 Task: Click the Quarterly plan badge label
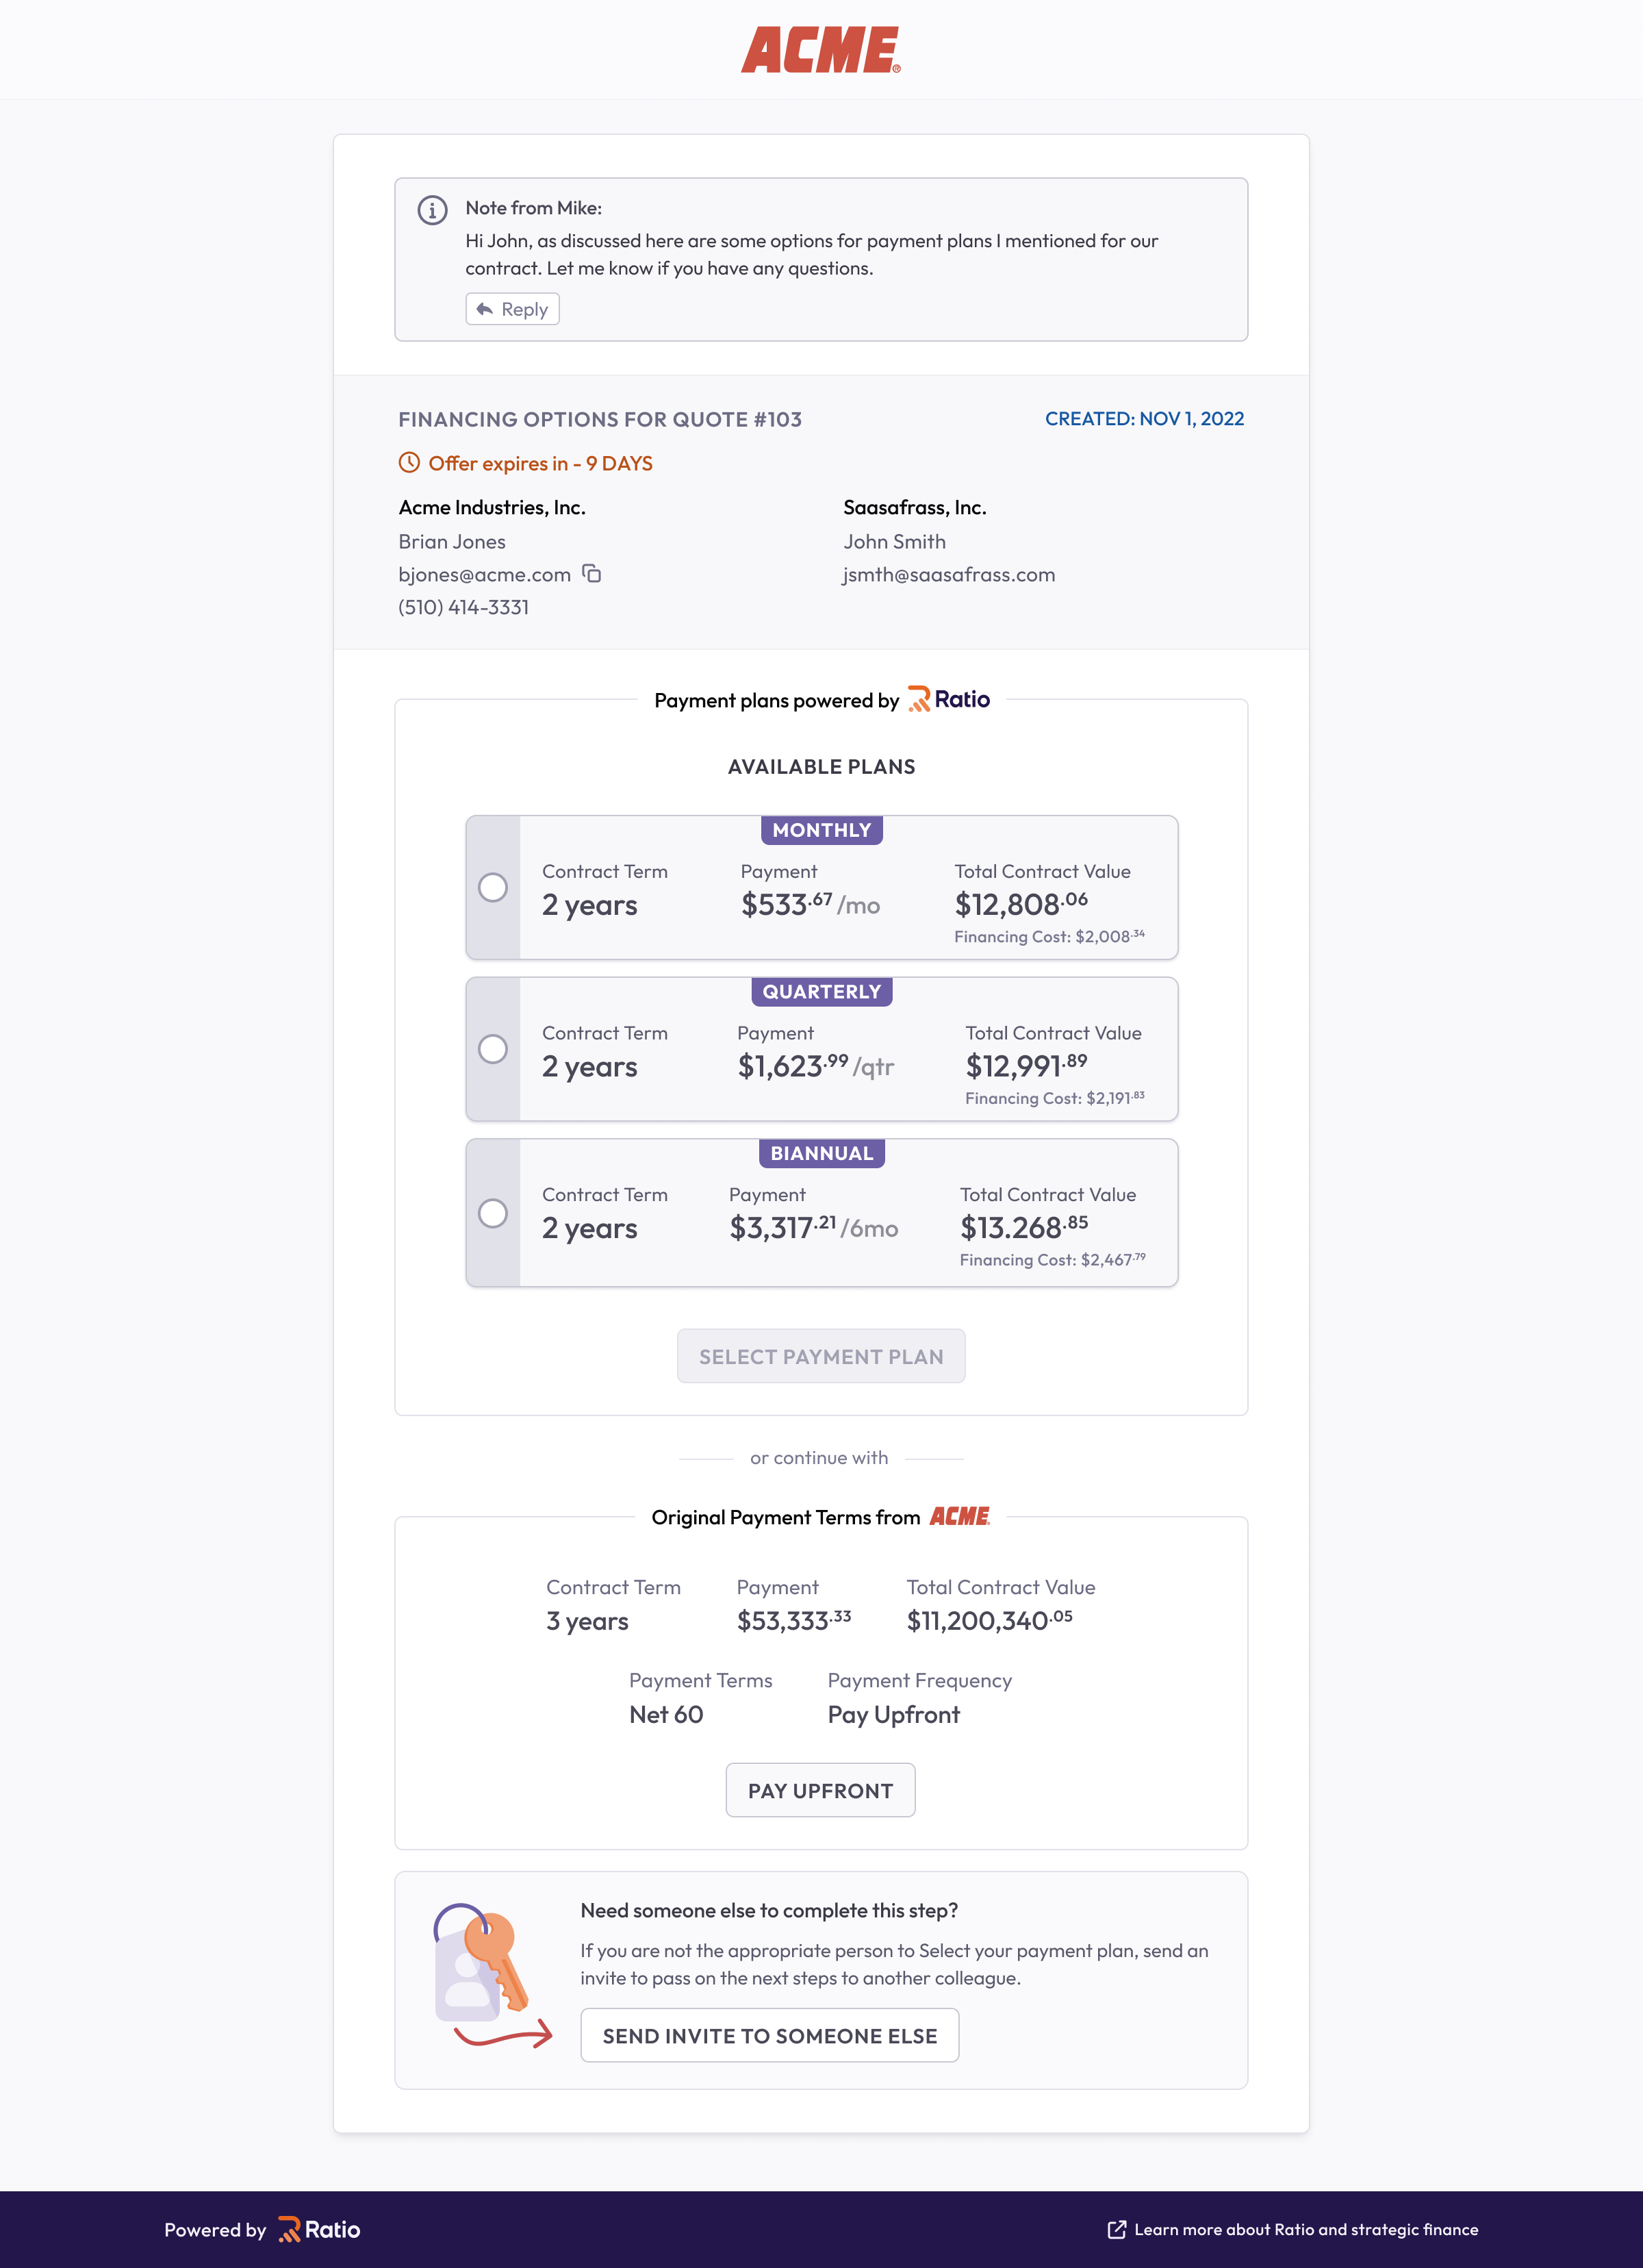[x=822, y=992]
